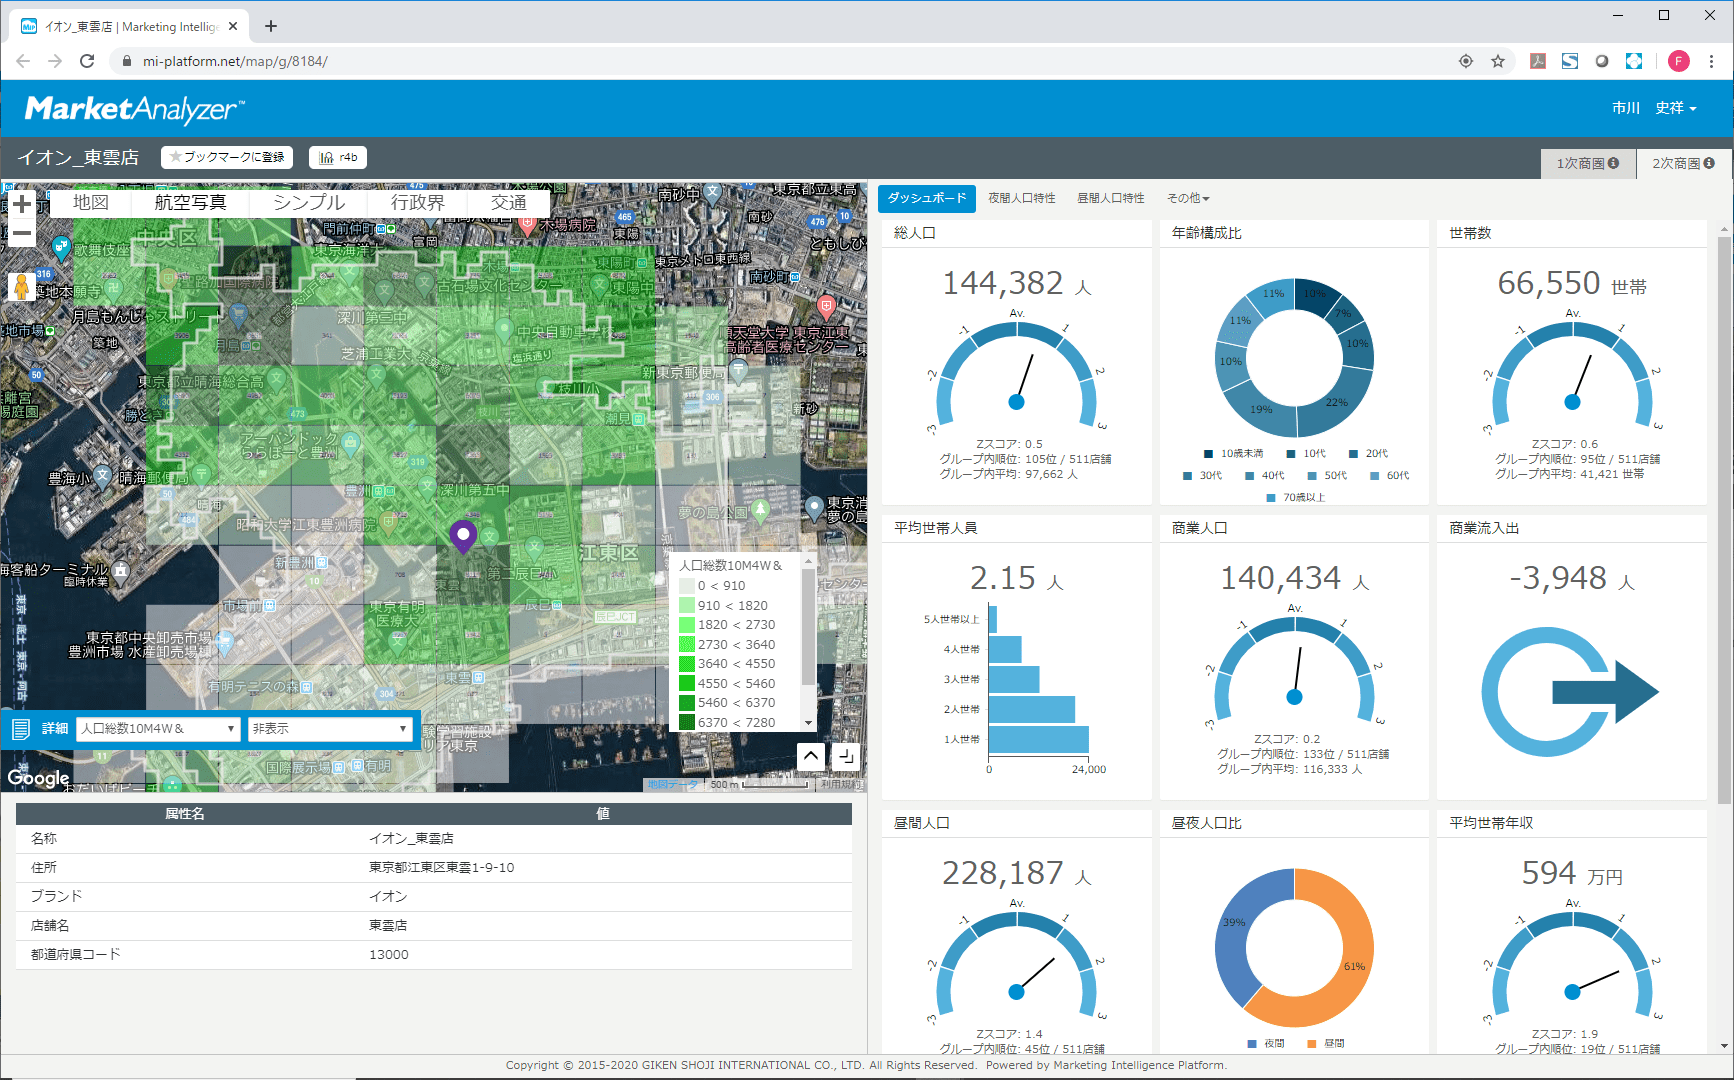Toggle 昼間 in day-night ratio legend
1734x1080 pixels.
click(1326, 1044)
